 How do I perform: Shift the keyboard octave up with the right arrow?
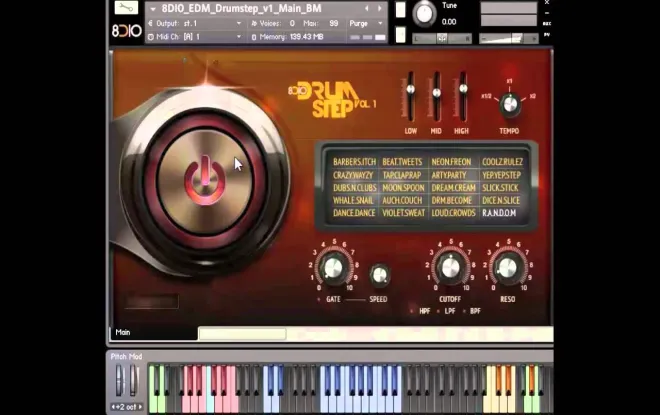pos(140,407)
